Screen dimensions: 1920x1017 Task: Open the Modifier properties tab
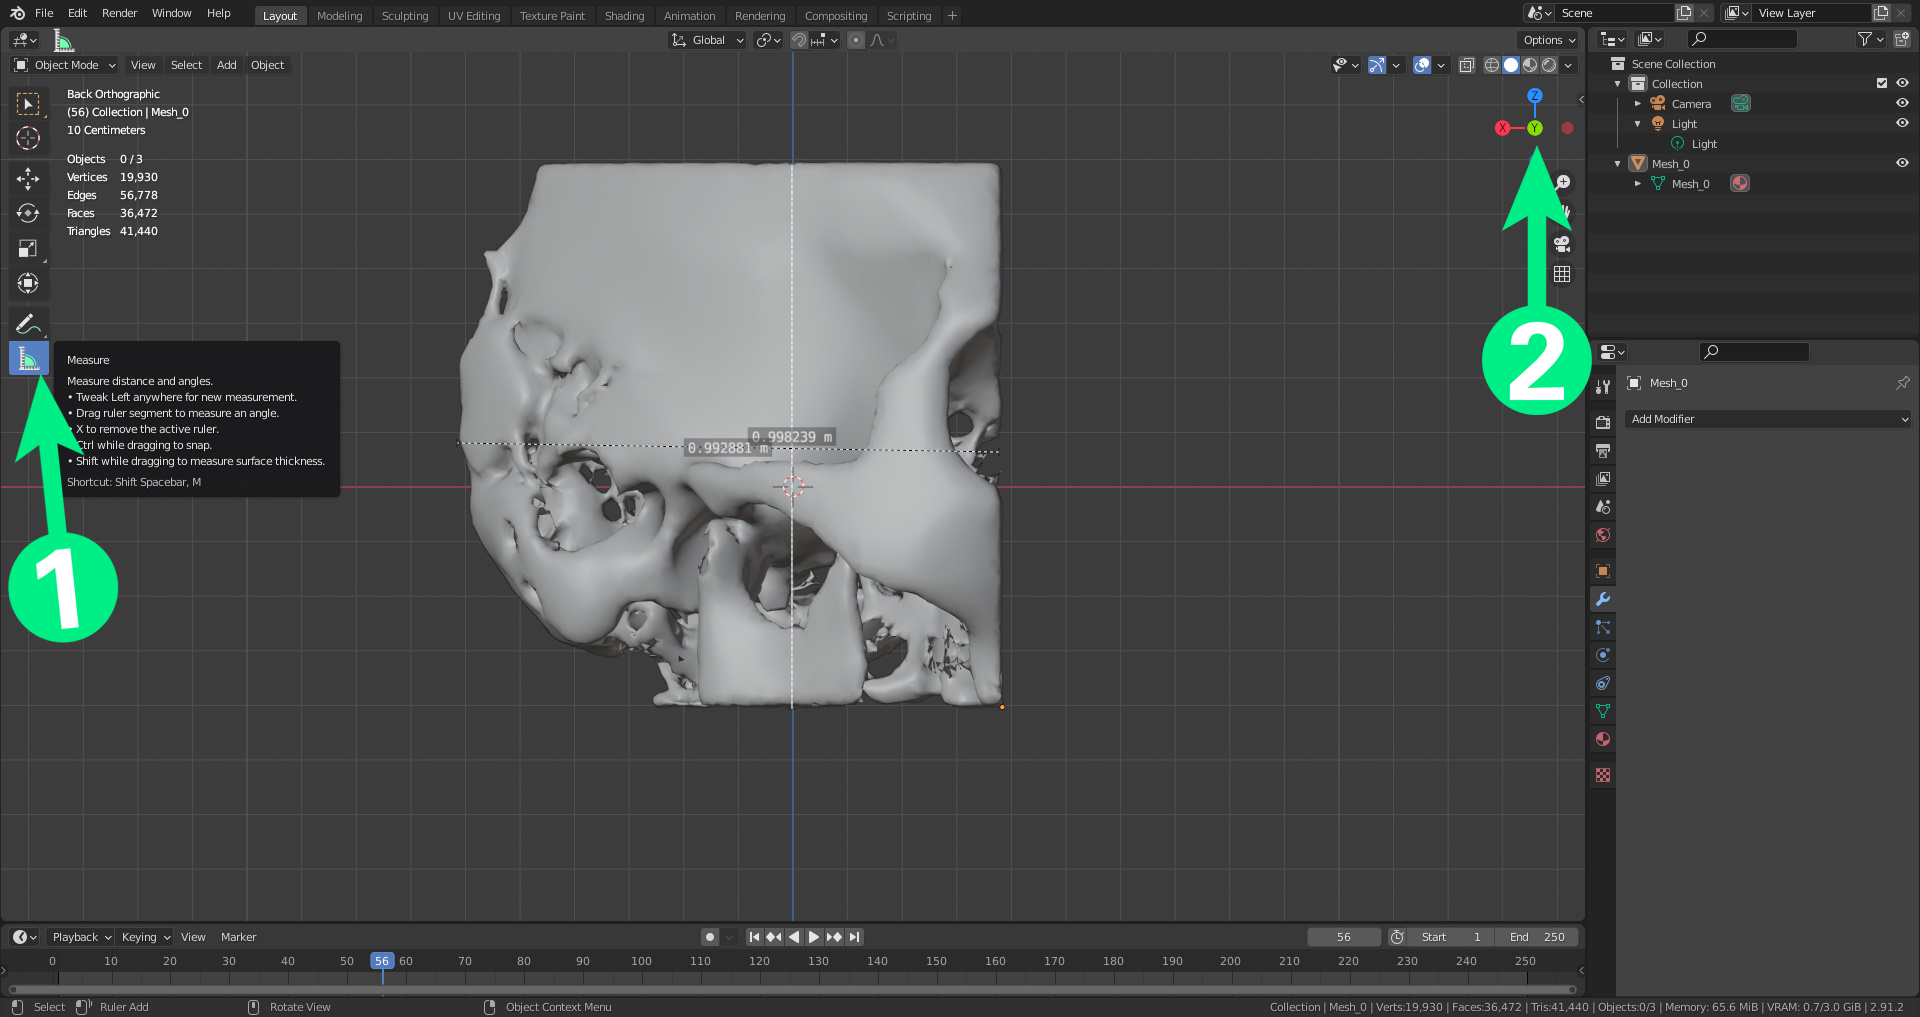(x=1603, y=600)
